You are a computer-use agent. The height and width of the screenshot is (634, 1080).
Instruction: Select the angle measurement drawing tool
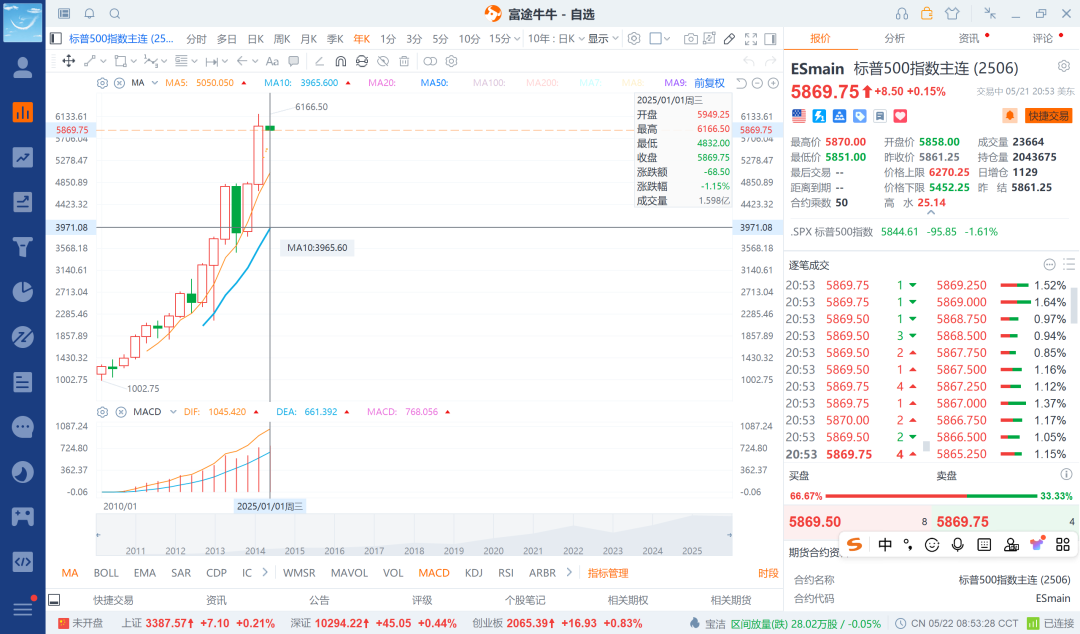point(319,61)
